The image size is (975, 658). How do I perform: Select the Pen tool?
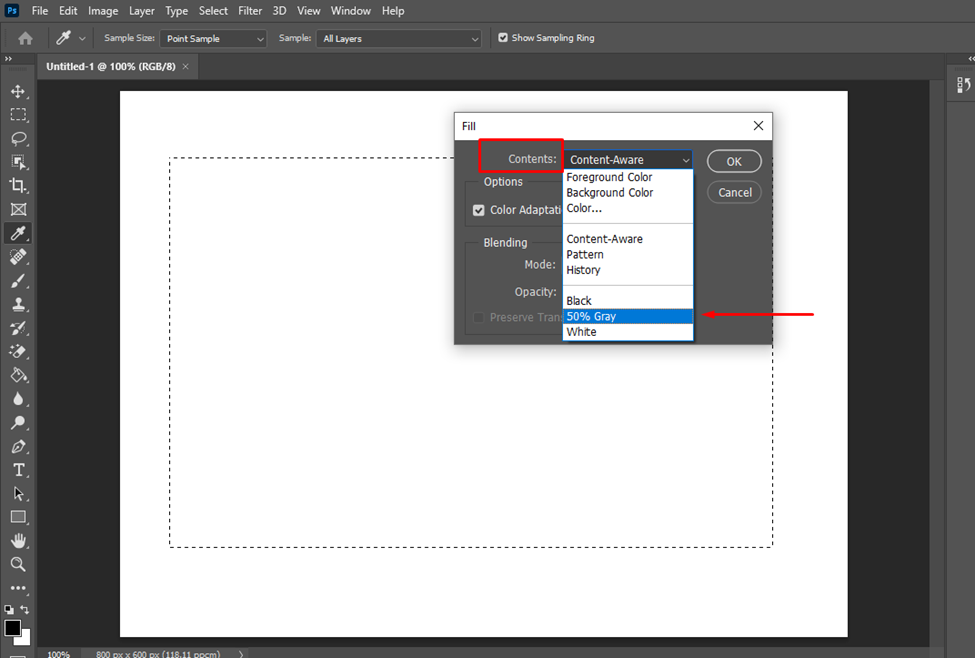[x=18, y=447]
